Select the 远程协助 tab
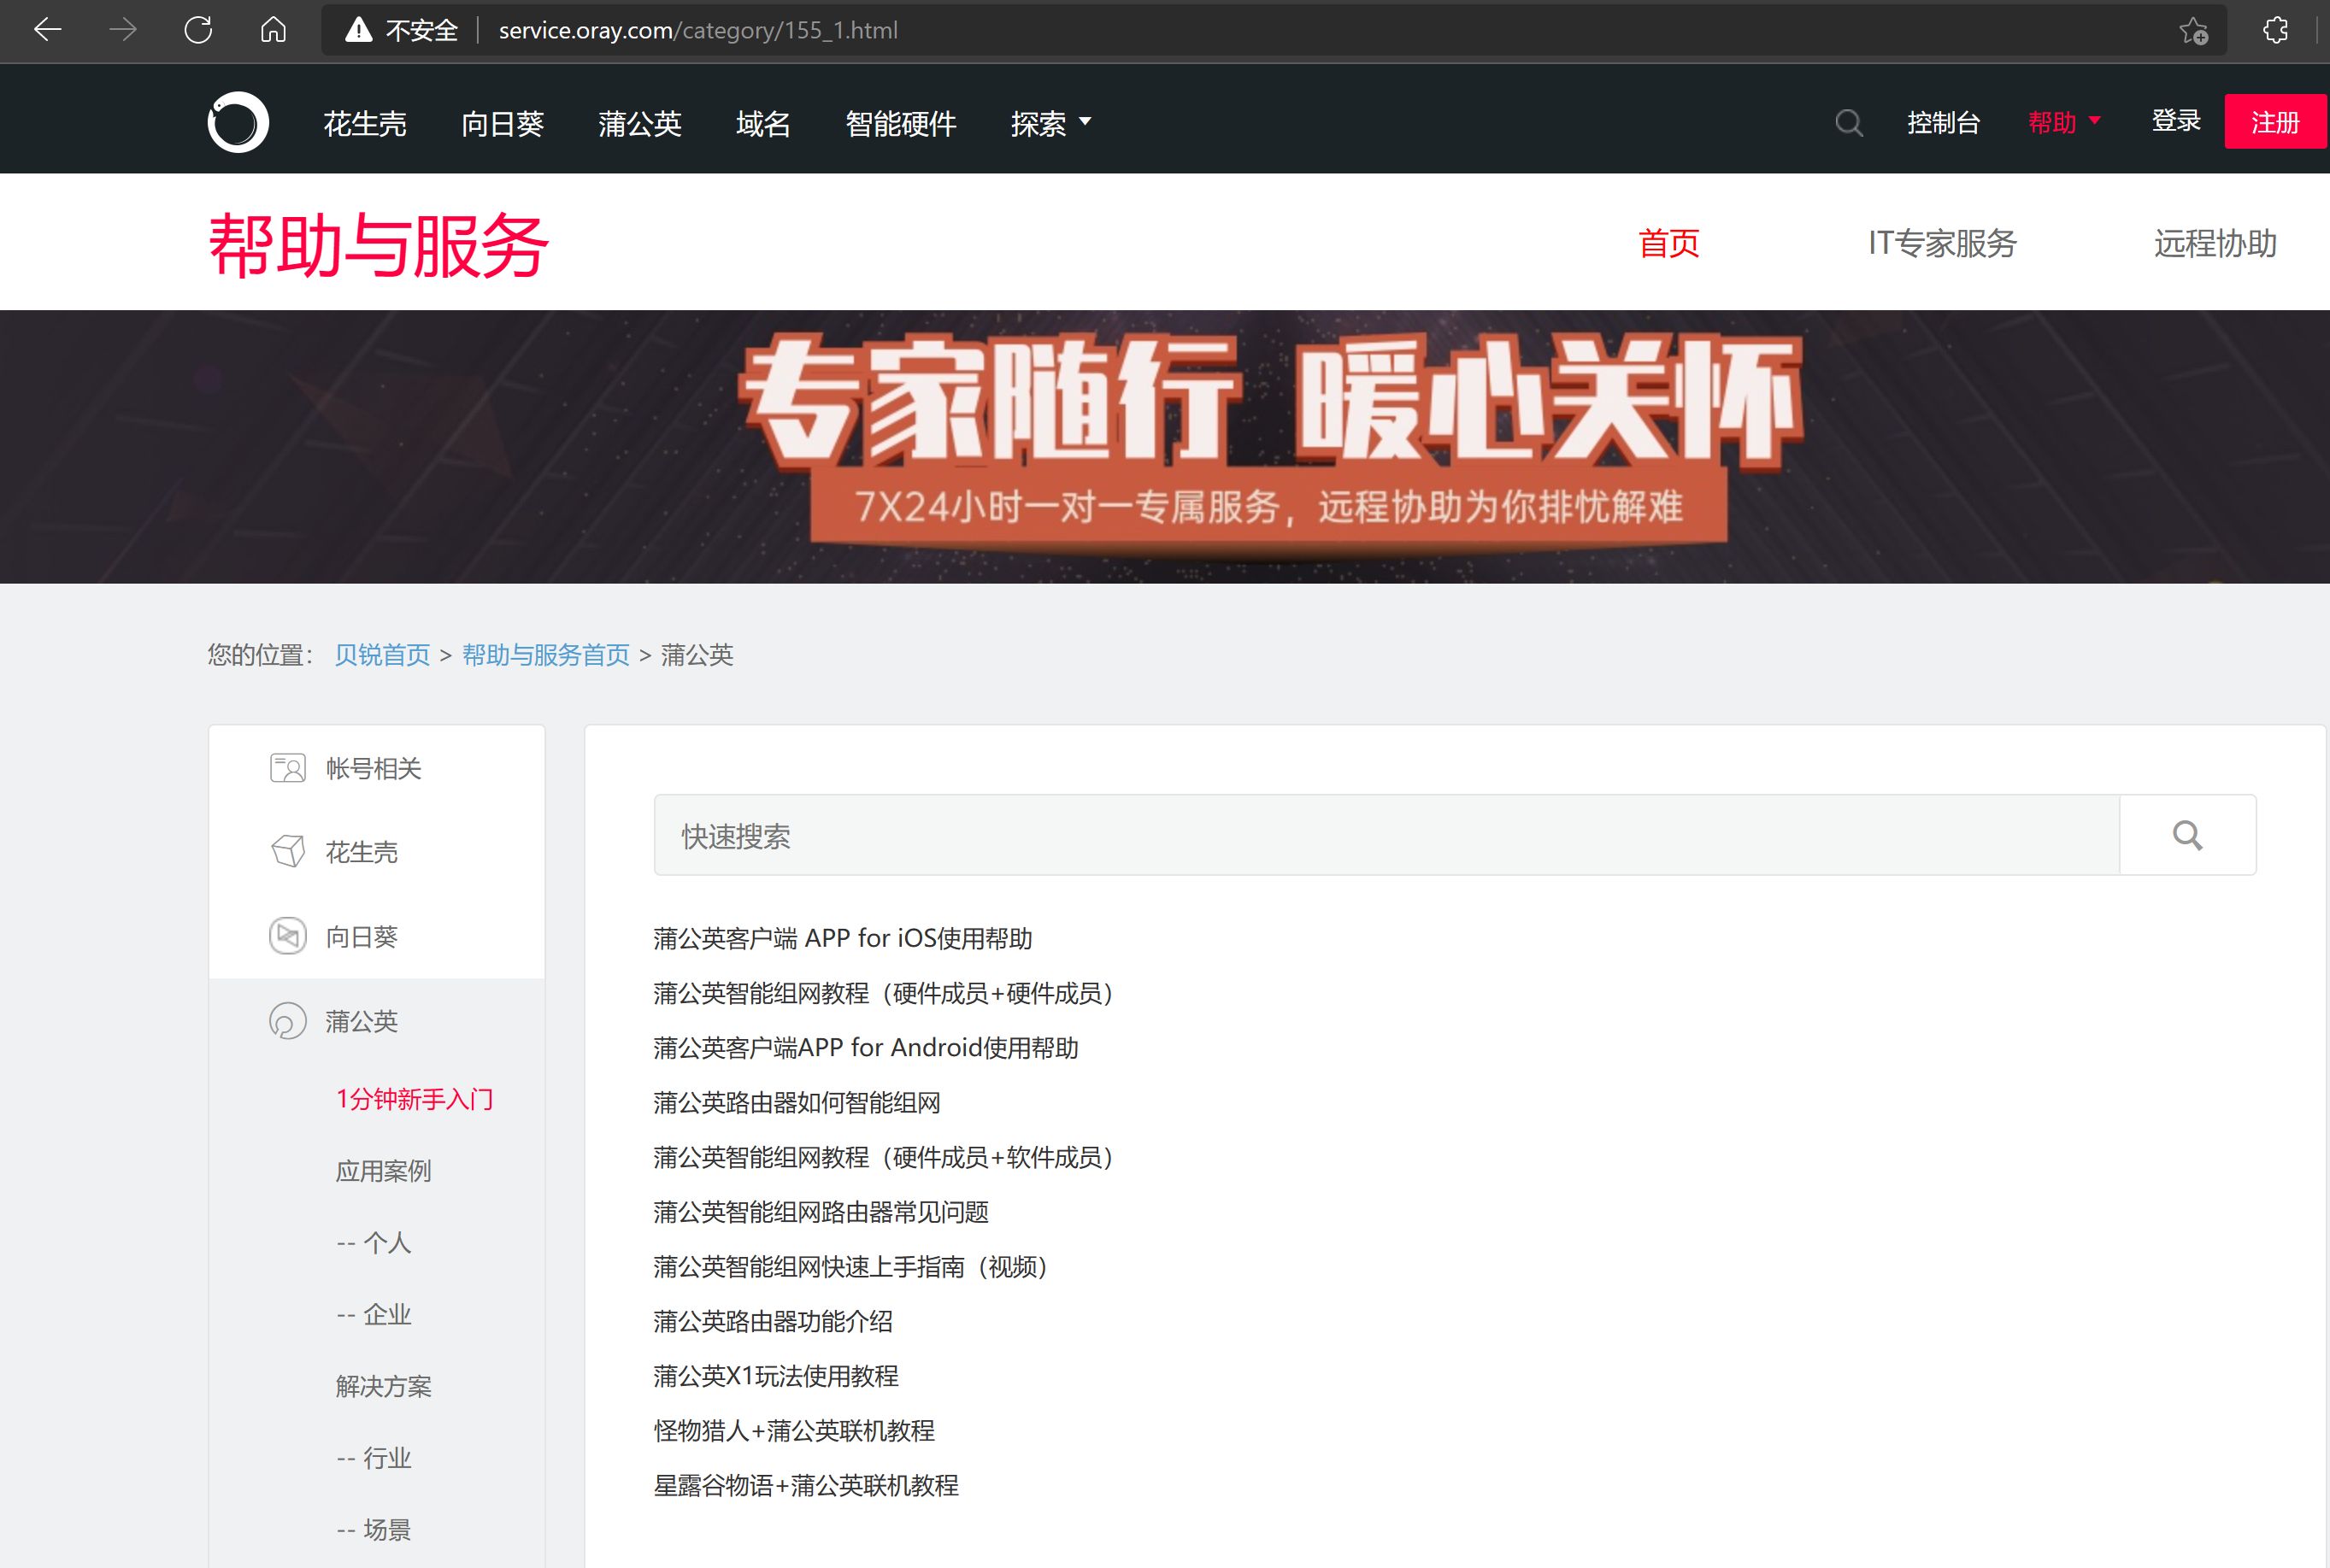 [x=2215, y=243]
